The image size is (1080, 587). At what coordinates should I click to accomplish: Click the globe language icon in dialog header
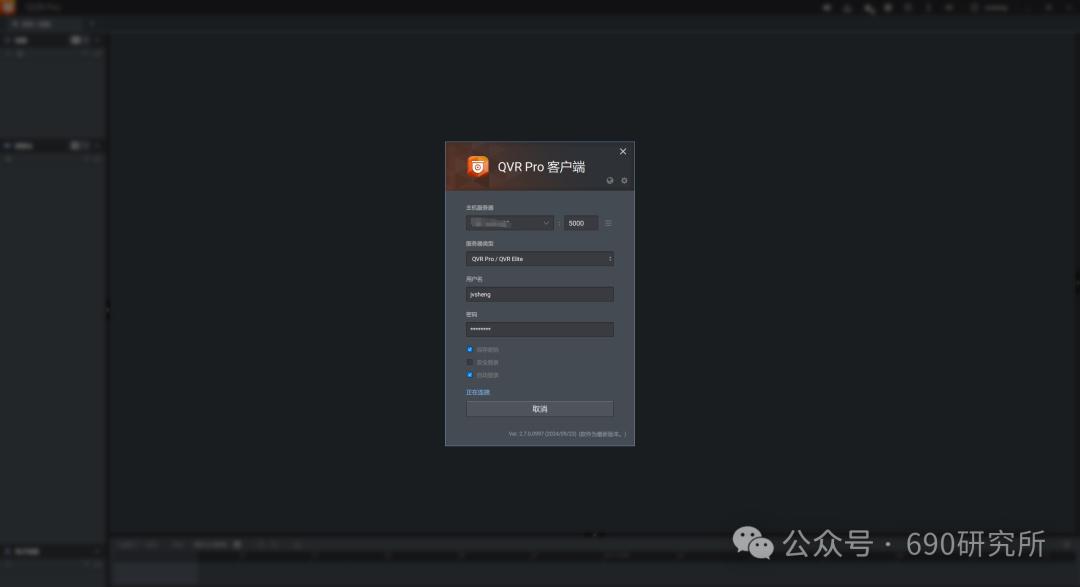click(610, 181)
